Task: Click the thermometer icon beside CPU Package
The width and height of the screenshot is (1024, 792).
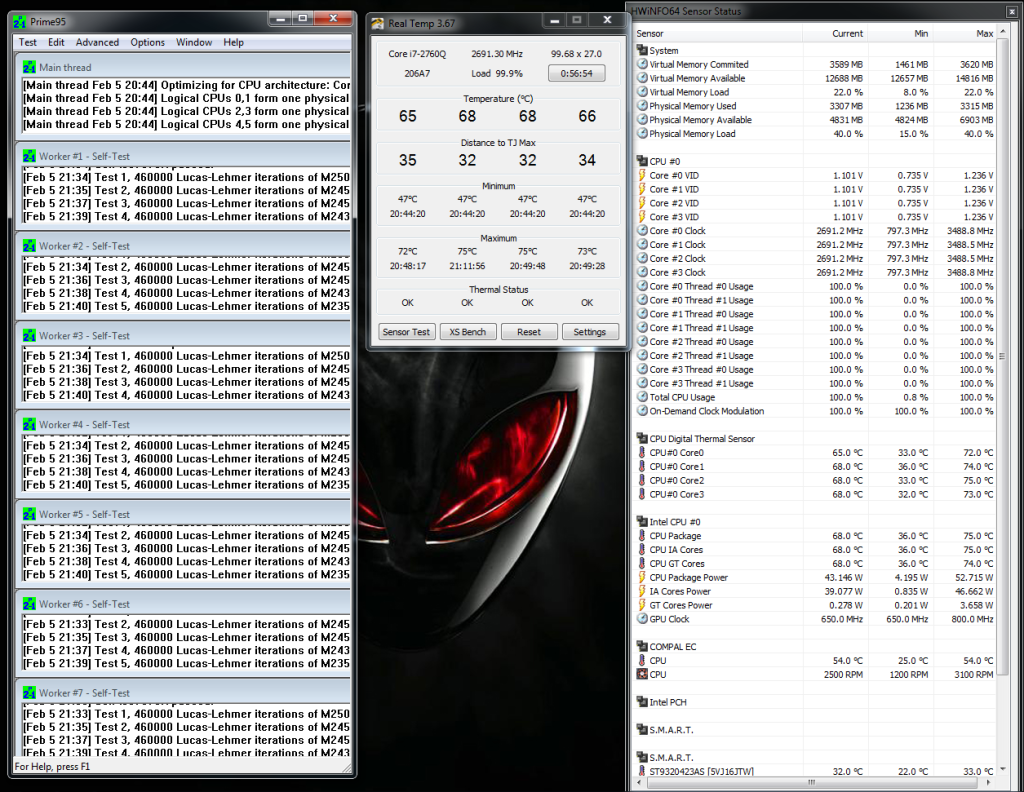Action: click(642, 536)
